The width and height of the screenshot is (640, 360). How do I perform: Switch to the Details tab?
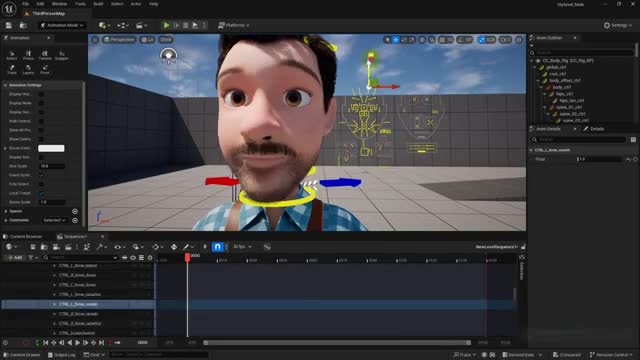(594, 129)
